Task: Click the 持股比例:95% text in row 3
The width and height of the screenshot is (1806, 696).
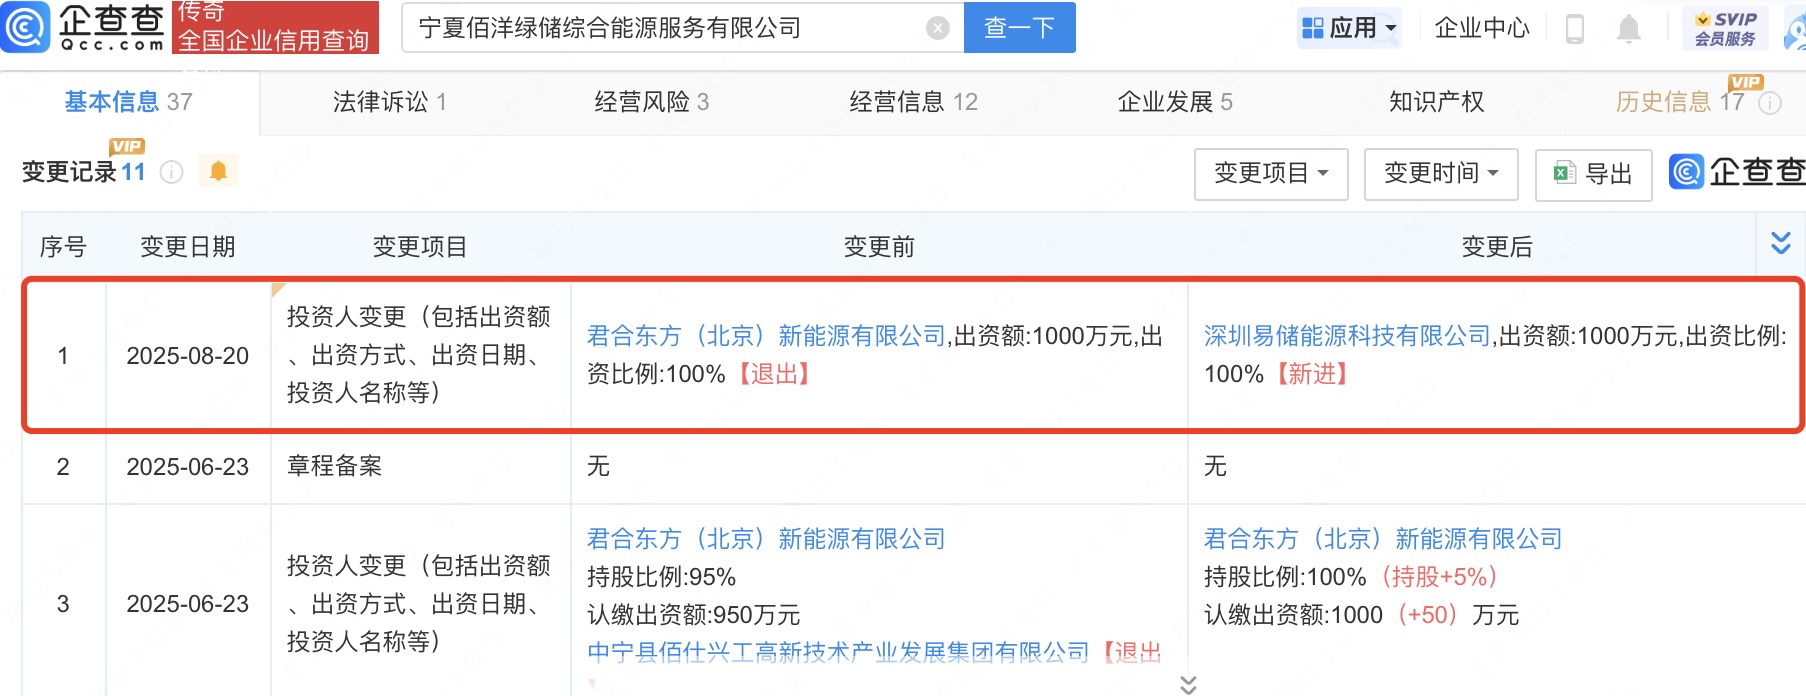Action: [x=661, y=577]
